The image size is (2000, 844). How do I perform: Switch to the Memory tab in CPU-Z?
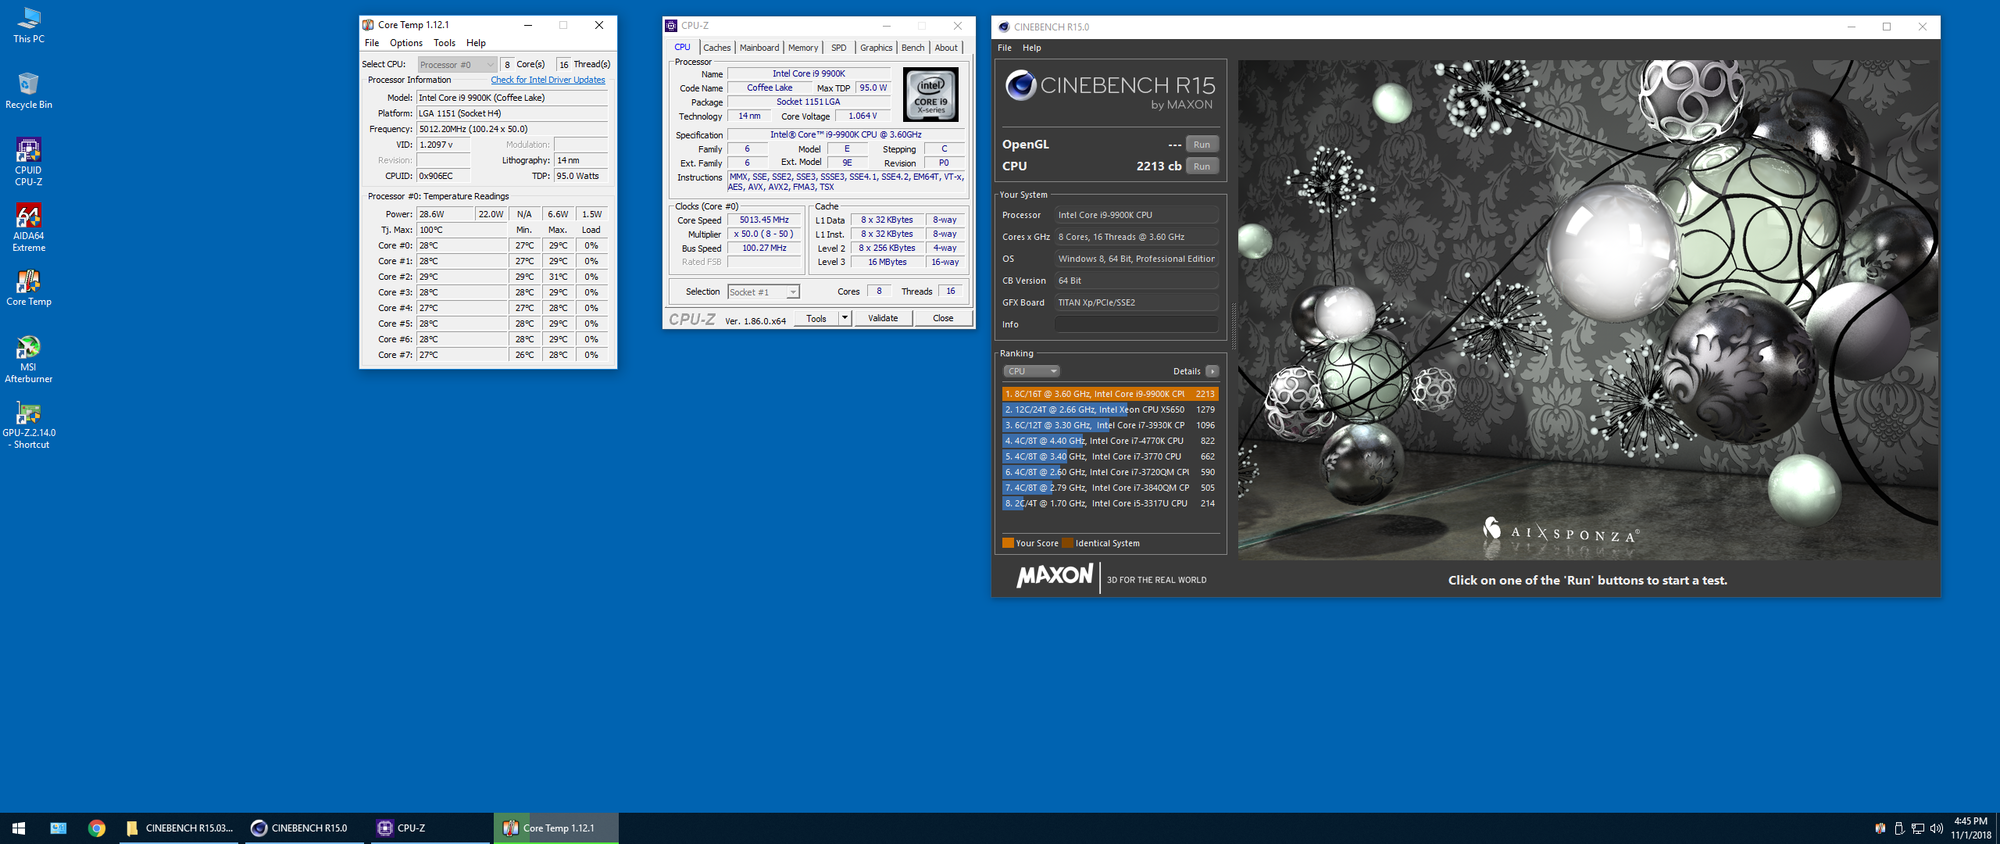point(803,48)
